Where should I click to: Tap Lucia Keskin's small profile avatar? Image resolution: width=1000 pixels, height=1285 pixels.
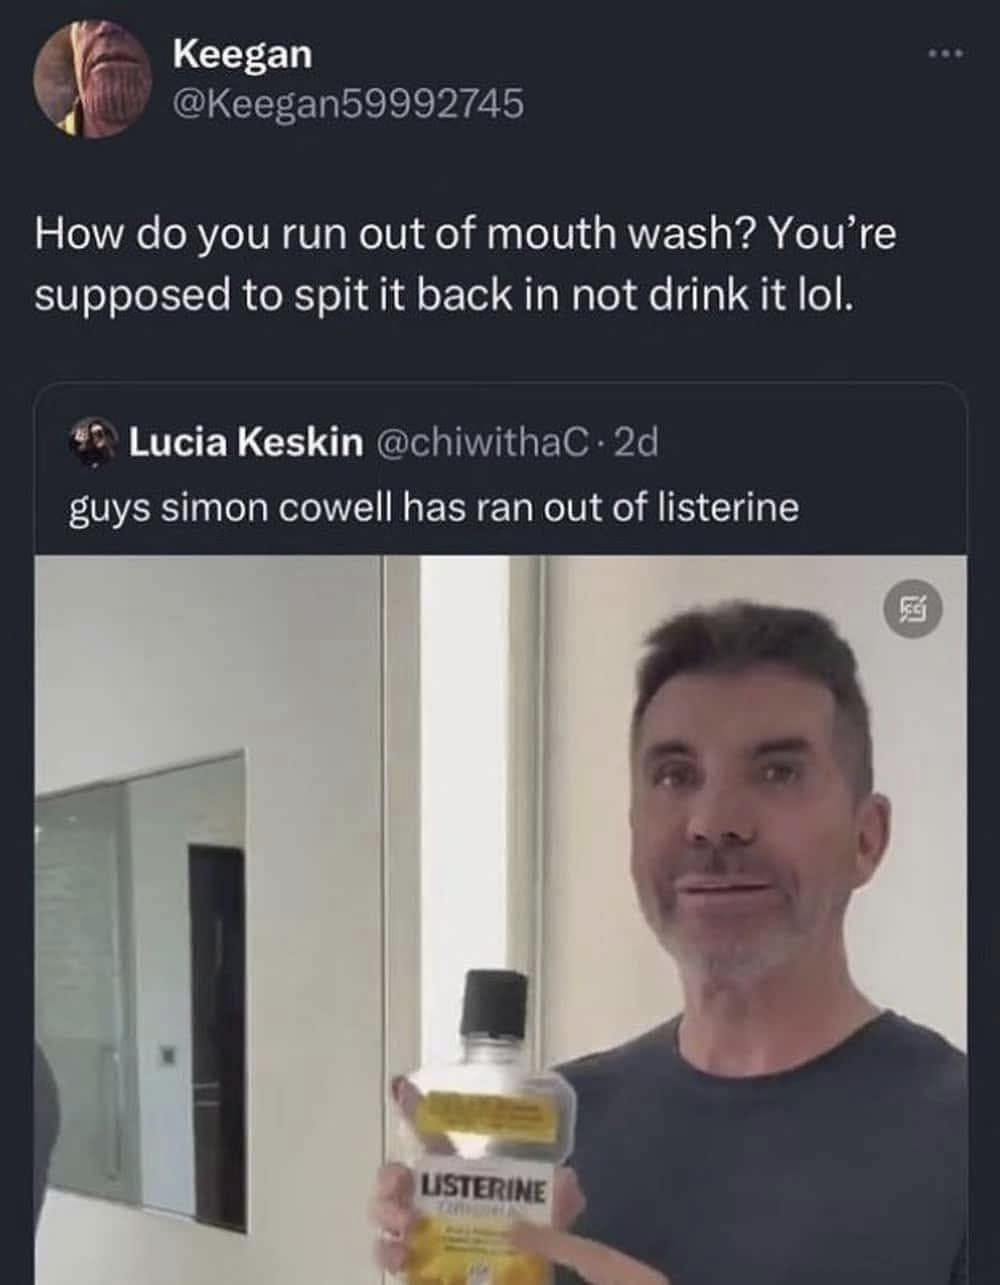click(94, 442)
